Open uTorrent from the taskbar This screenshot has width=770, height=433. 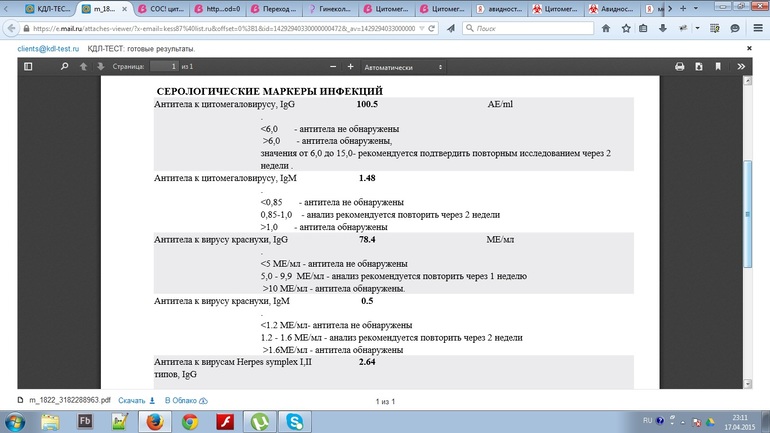point(260,422)
